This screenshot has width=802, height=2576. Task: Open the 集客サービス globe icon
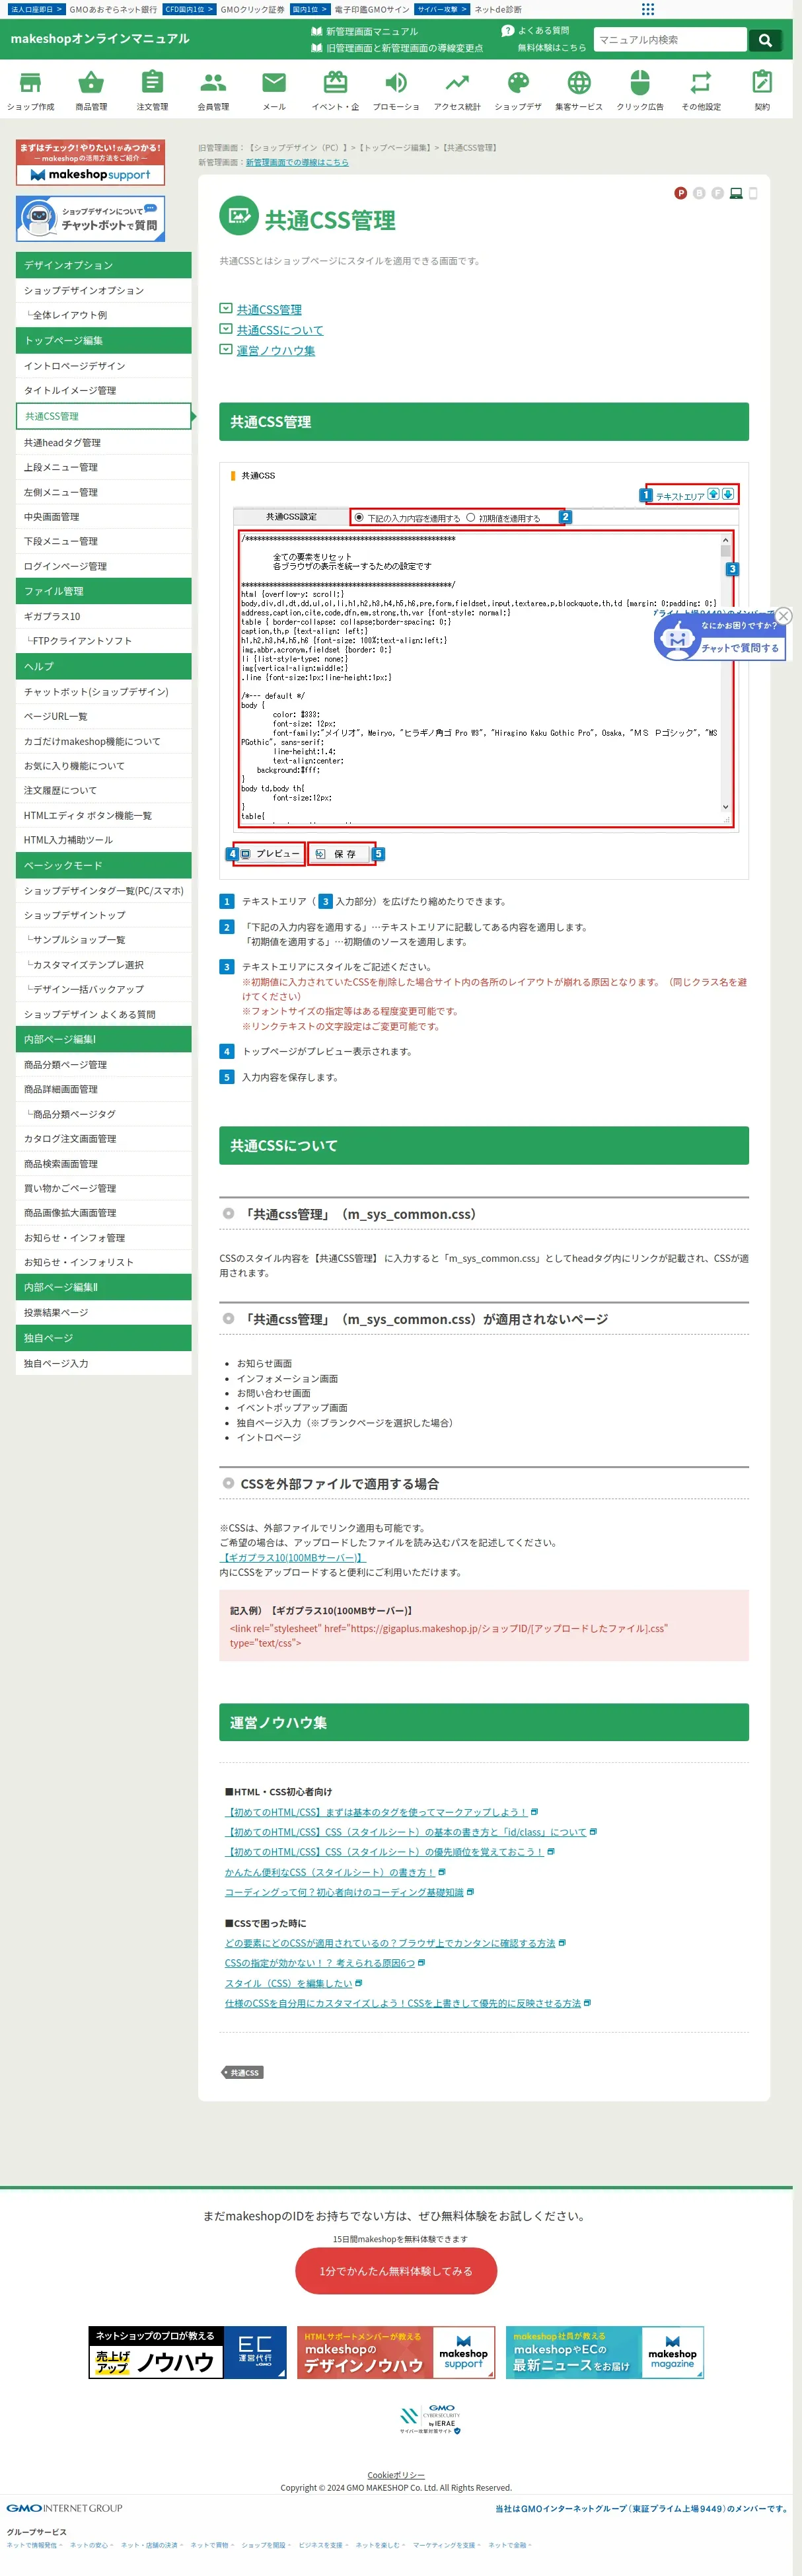tap(579, 83)
